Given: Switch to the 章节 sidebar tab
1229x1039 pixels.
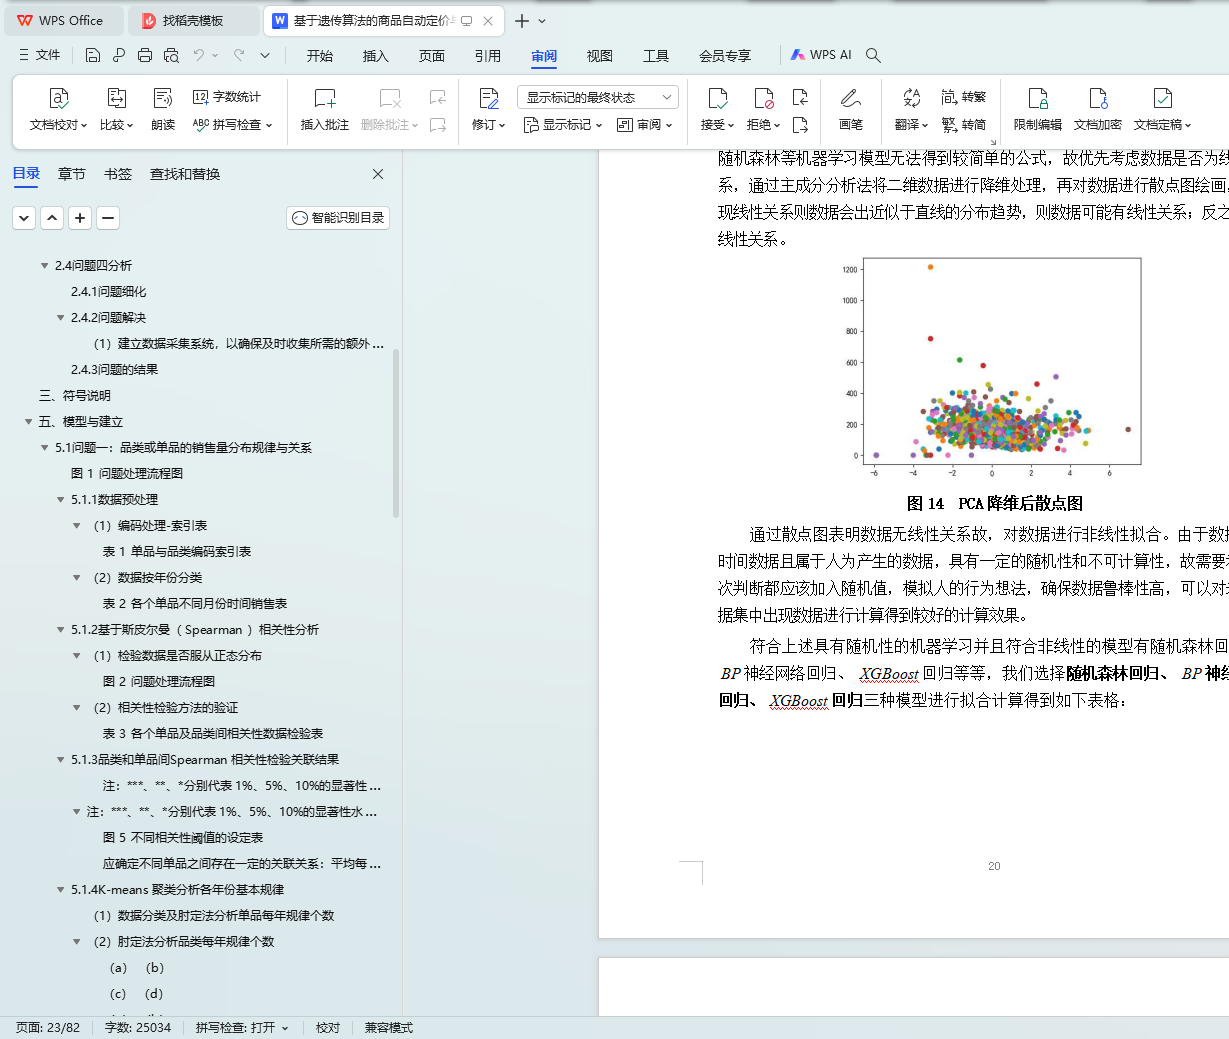Looking at the screenshot, I should pyautogui.click(x=72, y=173).
